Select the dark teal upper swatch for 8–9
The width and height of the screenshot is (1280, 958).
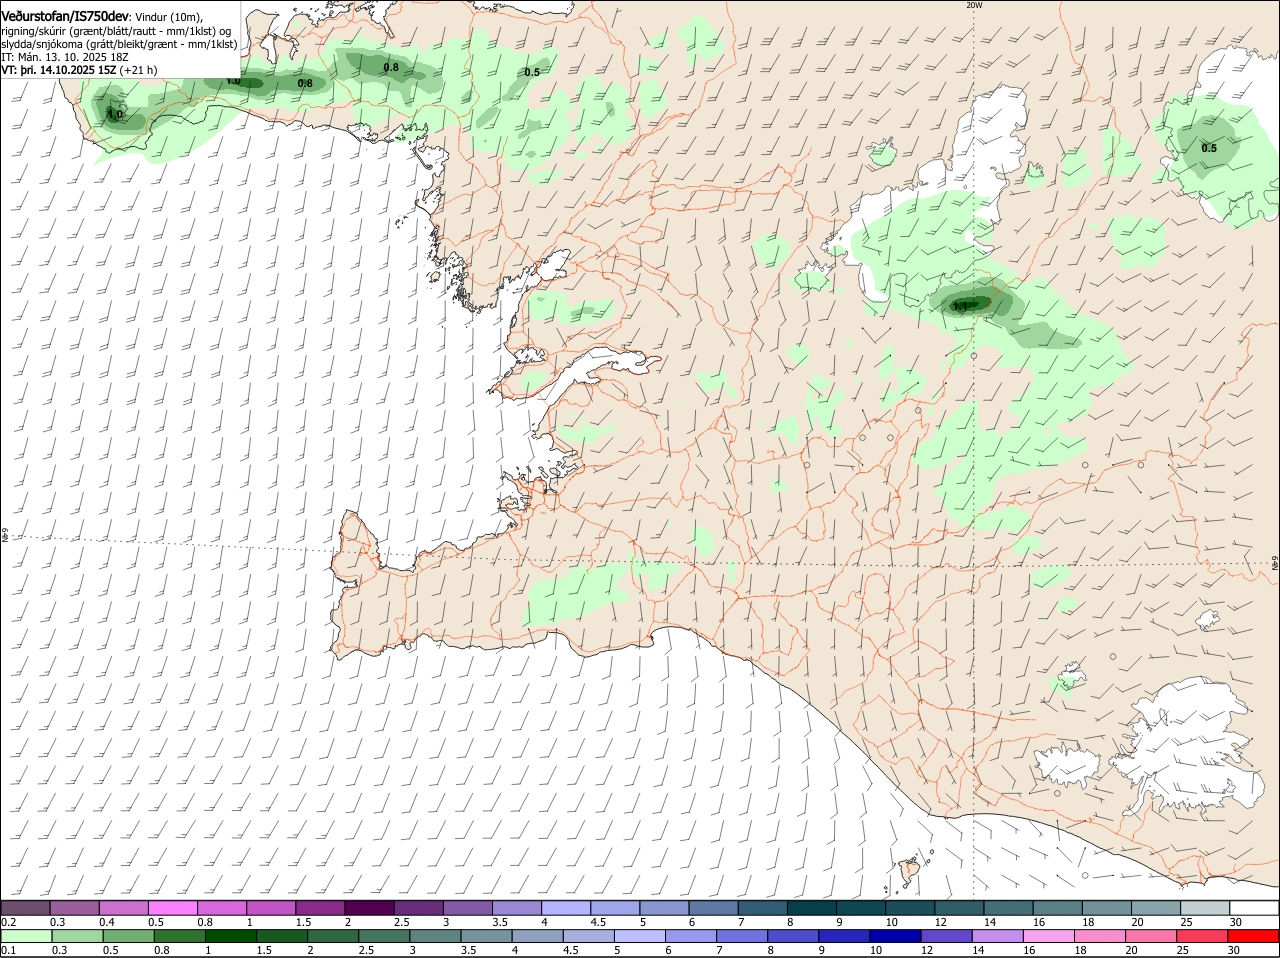click(812, 908)
